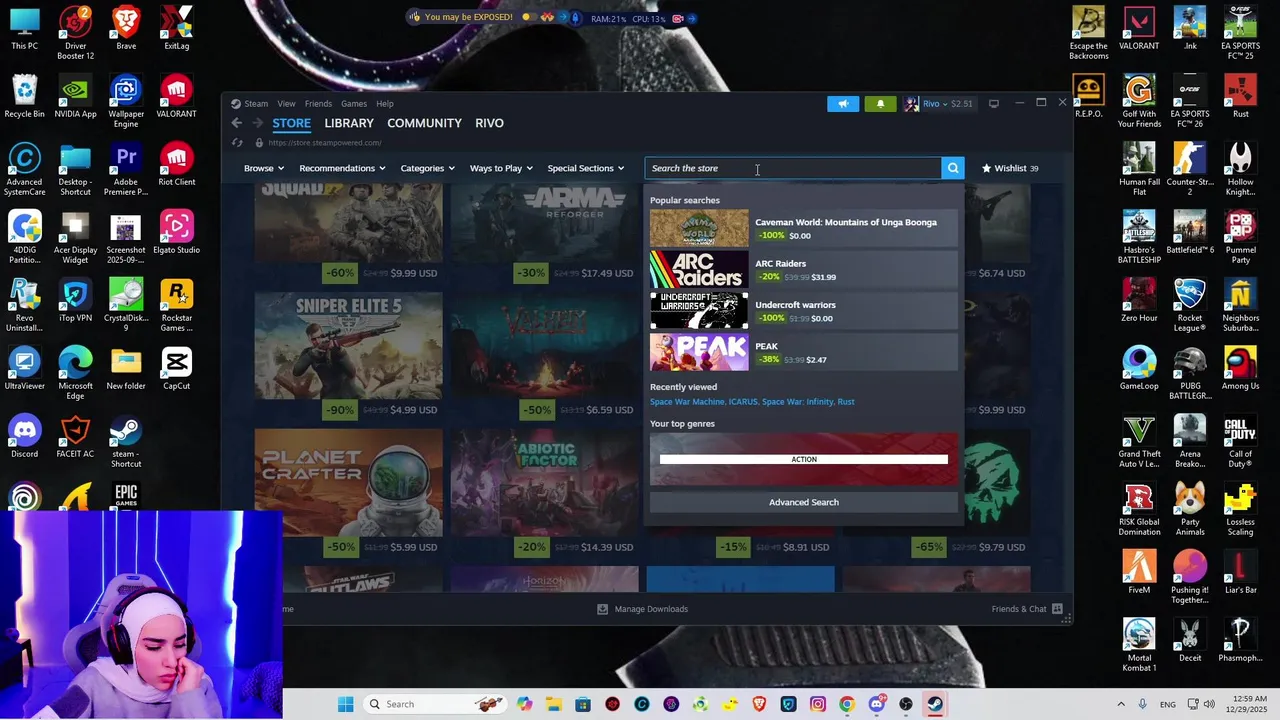Click the Search the store input field
The image size is (1280, 720).
[793, 168]
